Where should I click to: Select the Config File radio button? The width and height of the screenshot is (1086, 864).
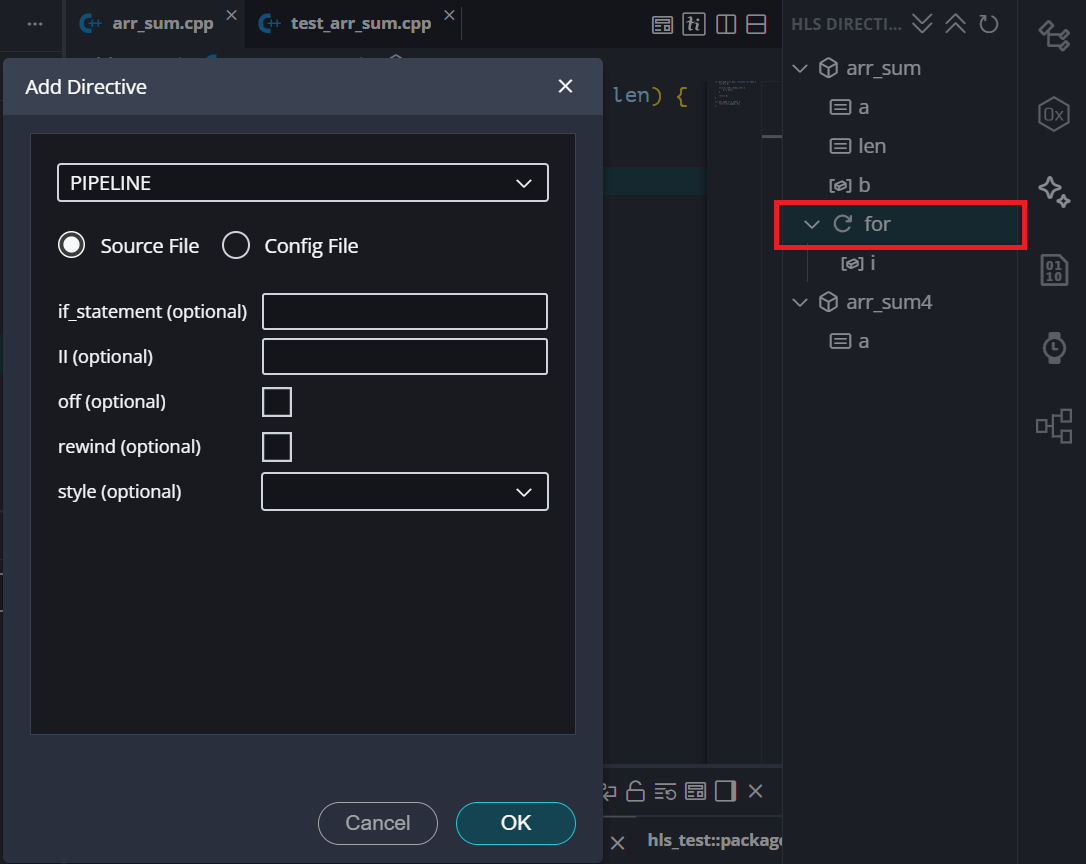click(x=236, y=246)
